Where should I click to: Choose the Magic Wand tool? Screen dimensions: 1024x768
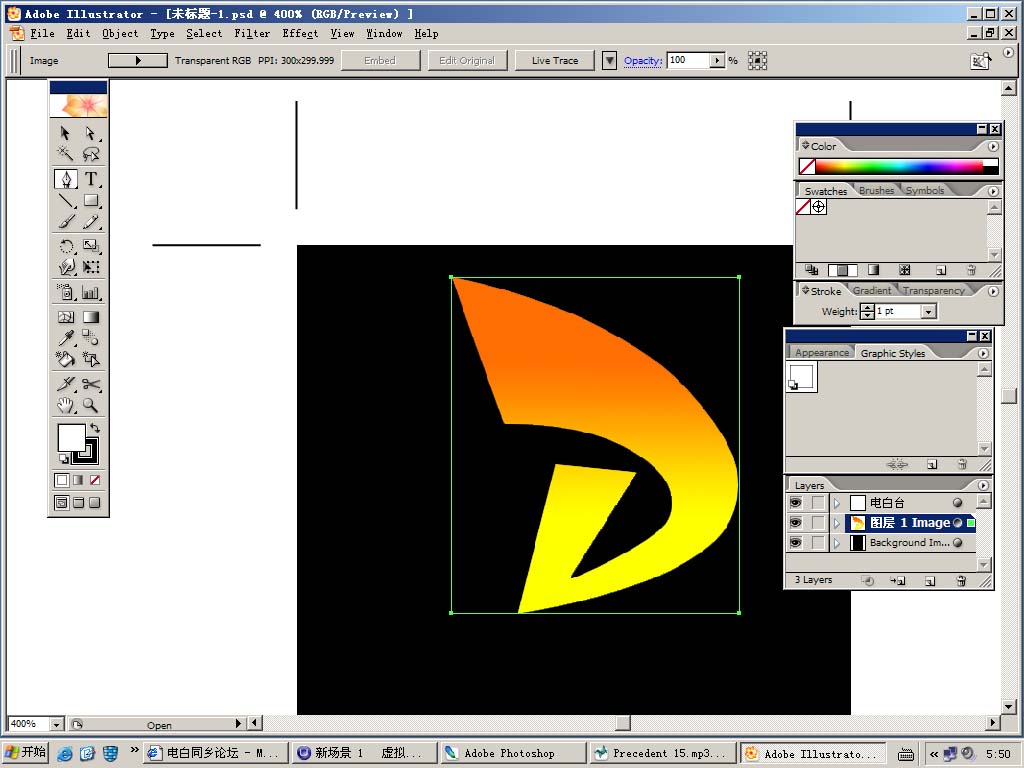tap(66, 154)
